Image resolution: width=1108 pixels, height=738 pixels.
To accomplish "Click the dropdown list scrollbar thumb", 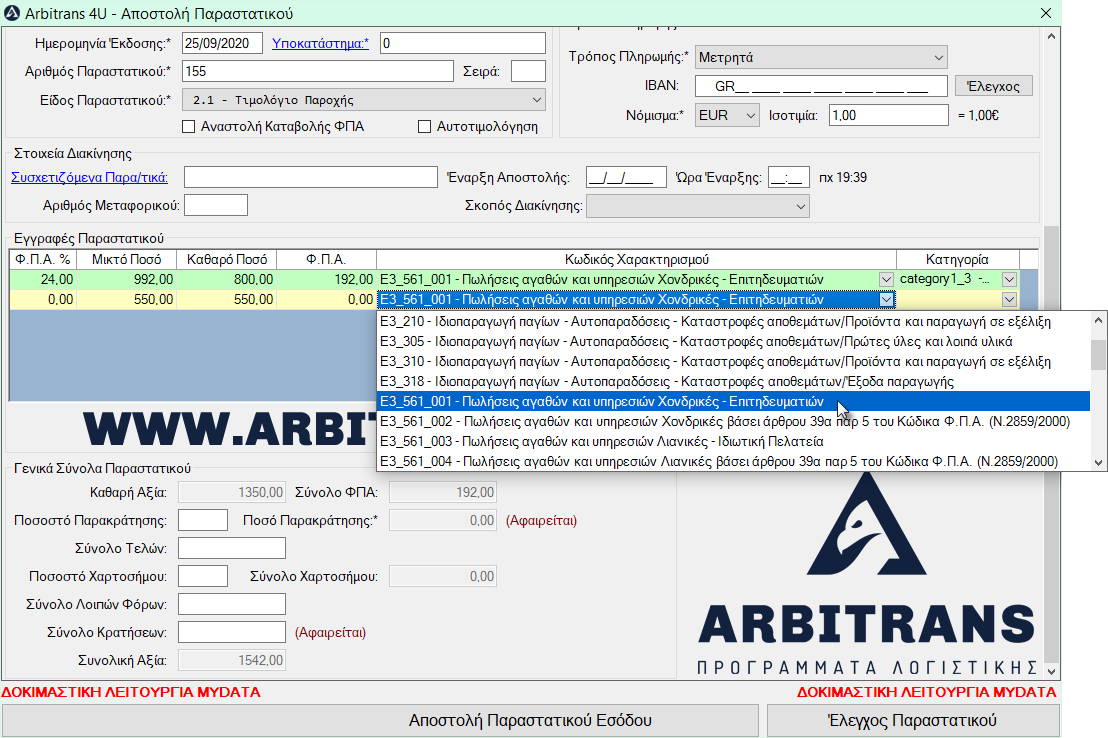I will tap(1098, 355).
